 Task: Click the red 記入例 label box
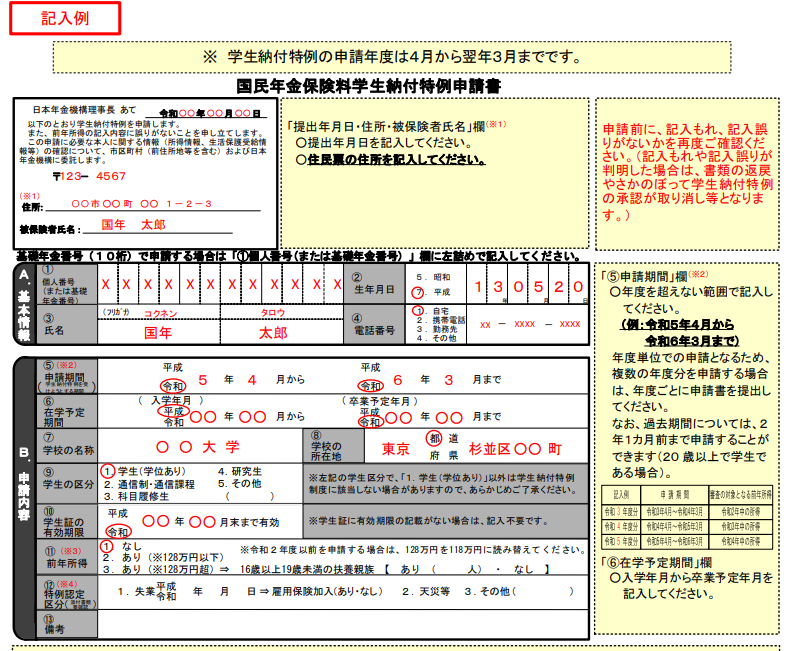[x=65, y=19]
